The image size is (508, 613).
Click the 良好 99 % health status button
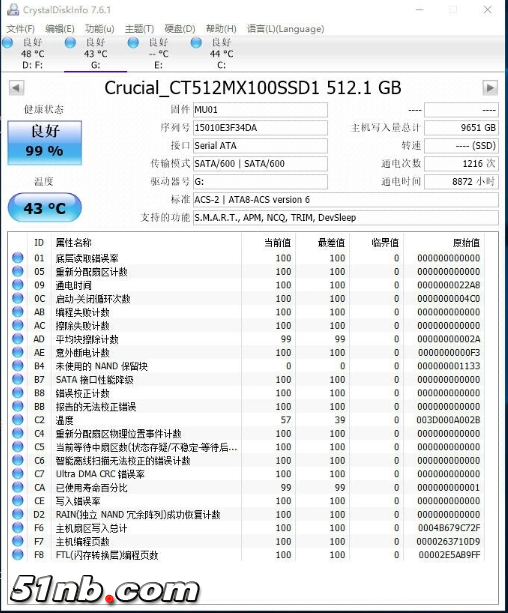(45, 143)
